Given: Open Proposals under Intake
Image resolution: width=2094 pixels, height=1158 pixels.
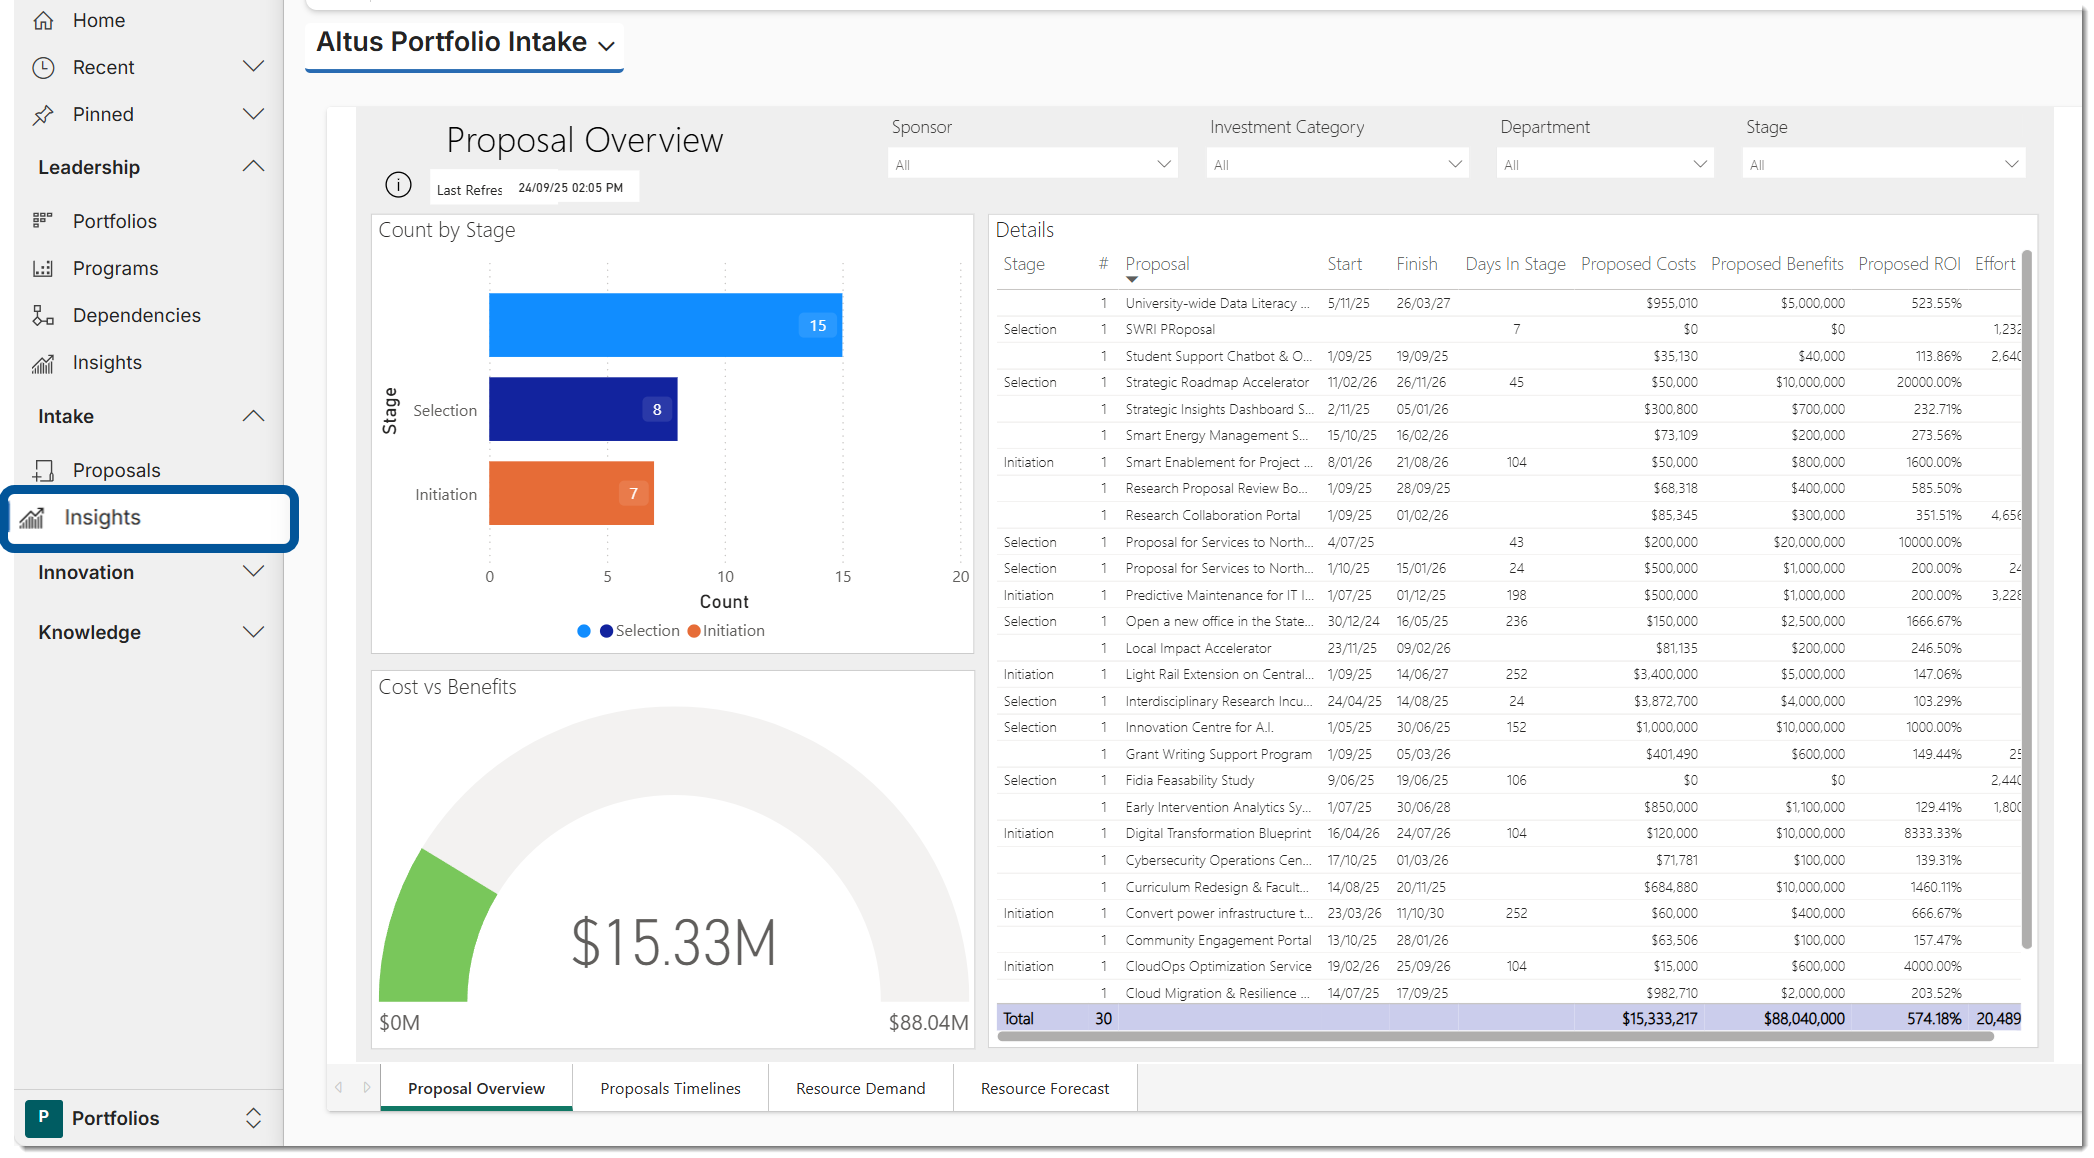Looking at the screenshot, I should coord(116,470).
